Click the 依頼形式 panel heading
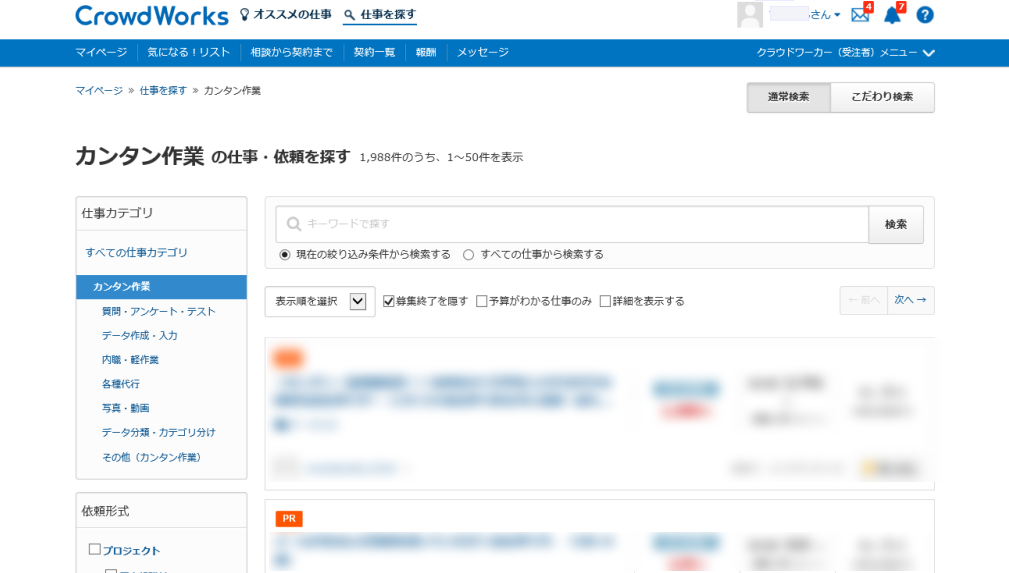Viewport: 1009px width, 573px height. click(105, 511)
